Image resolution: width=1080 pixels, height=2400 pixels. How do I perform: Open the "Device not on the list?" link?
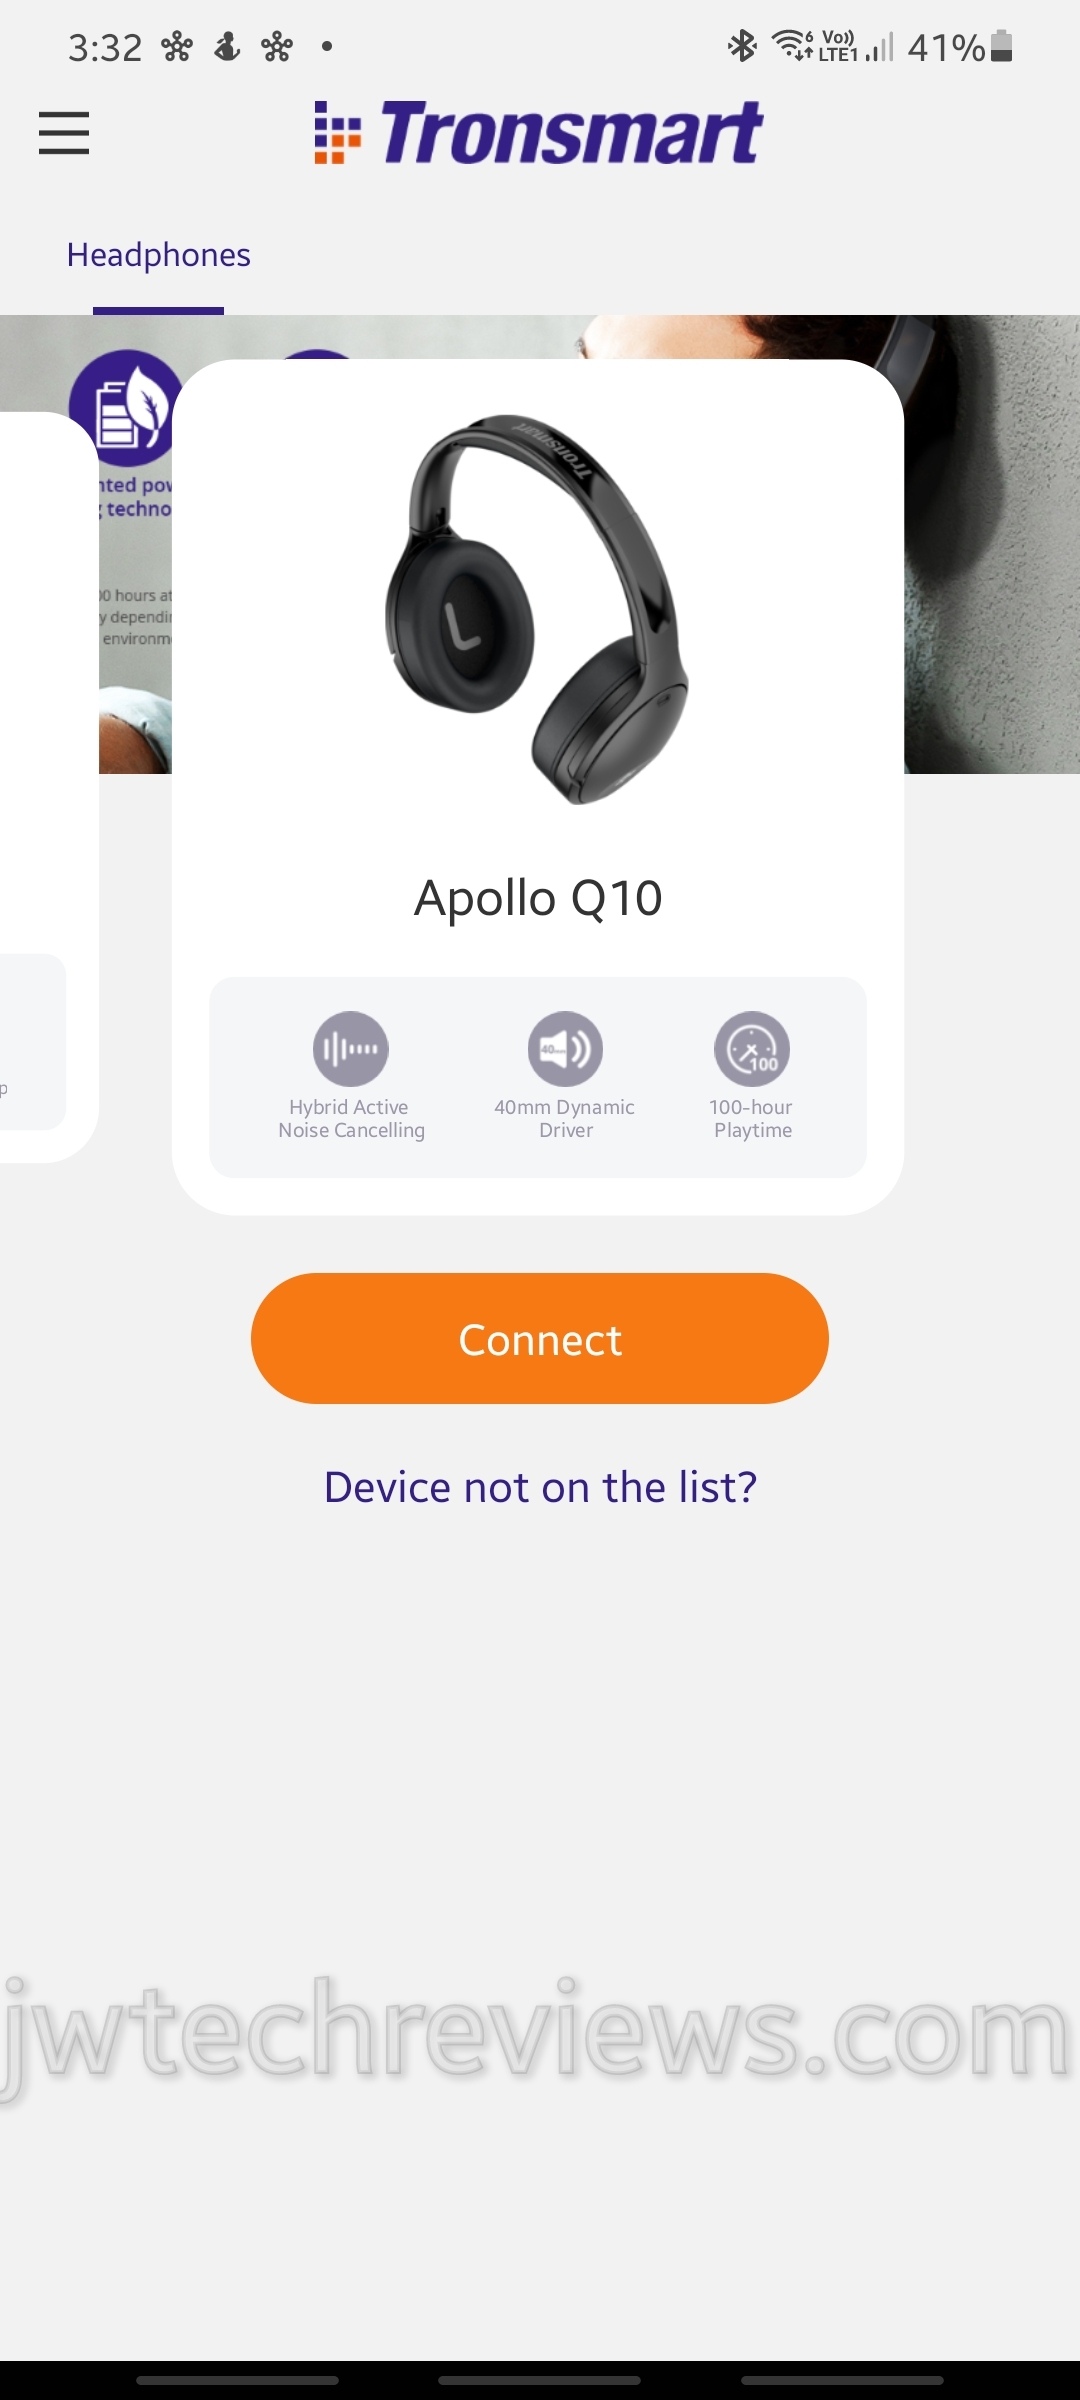click(540, 1487)
